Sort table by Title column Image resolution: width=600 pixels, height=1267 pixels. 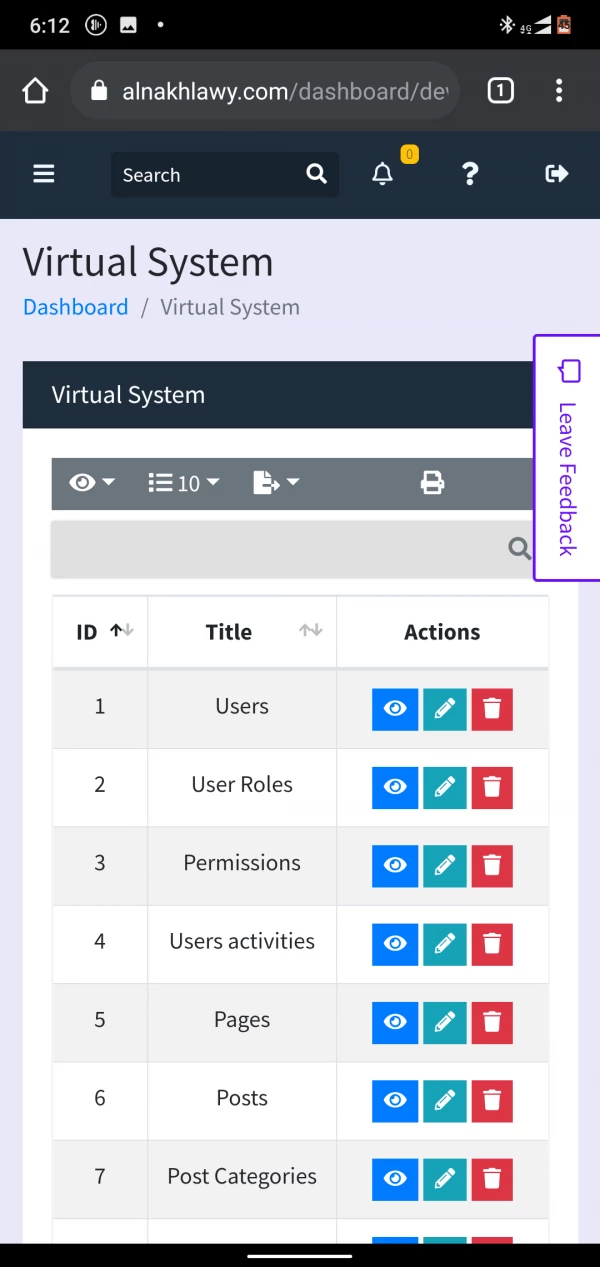pos(242,632)
